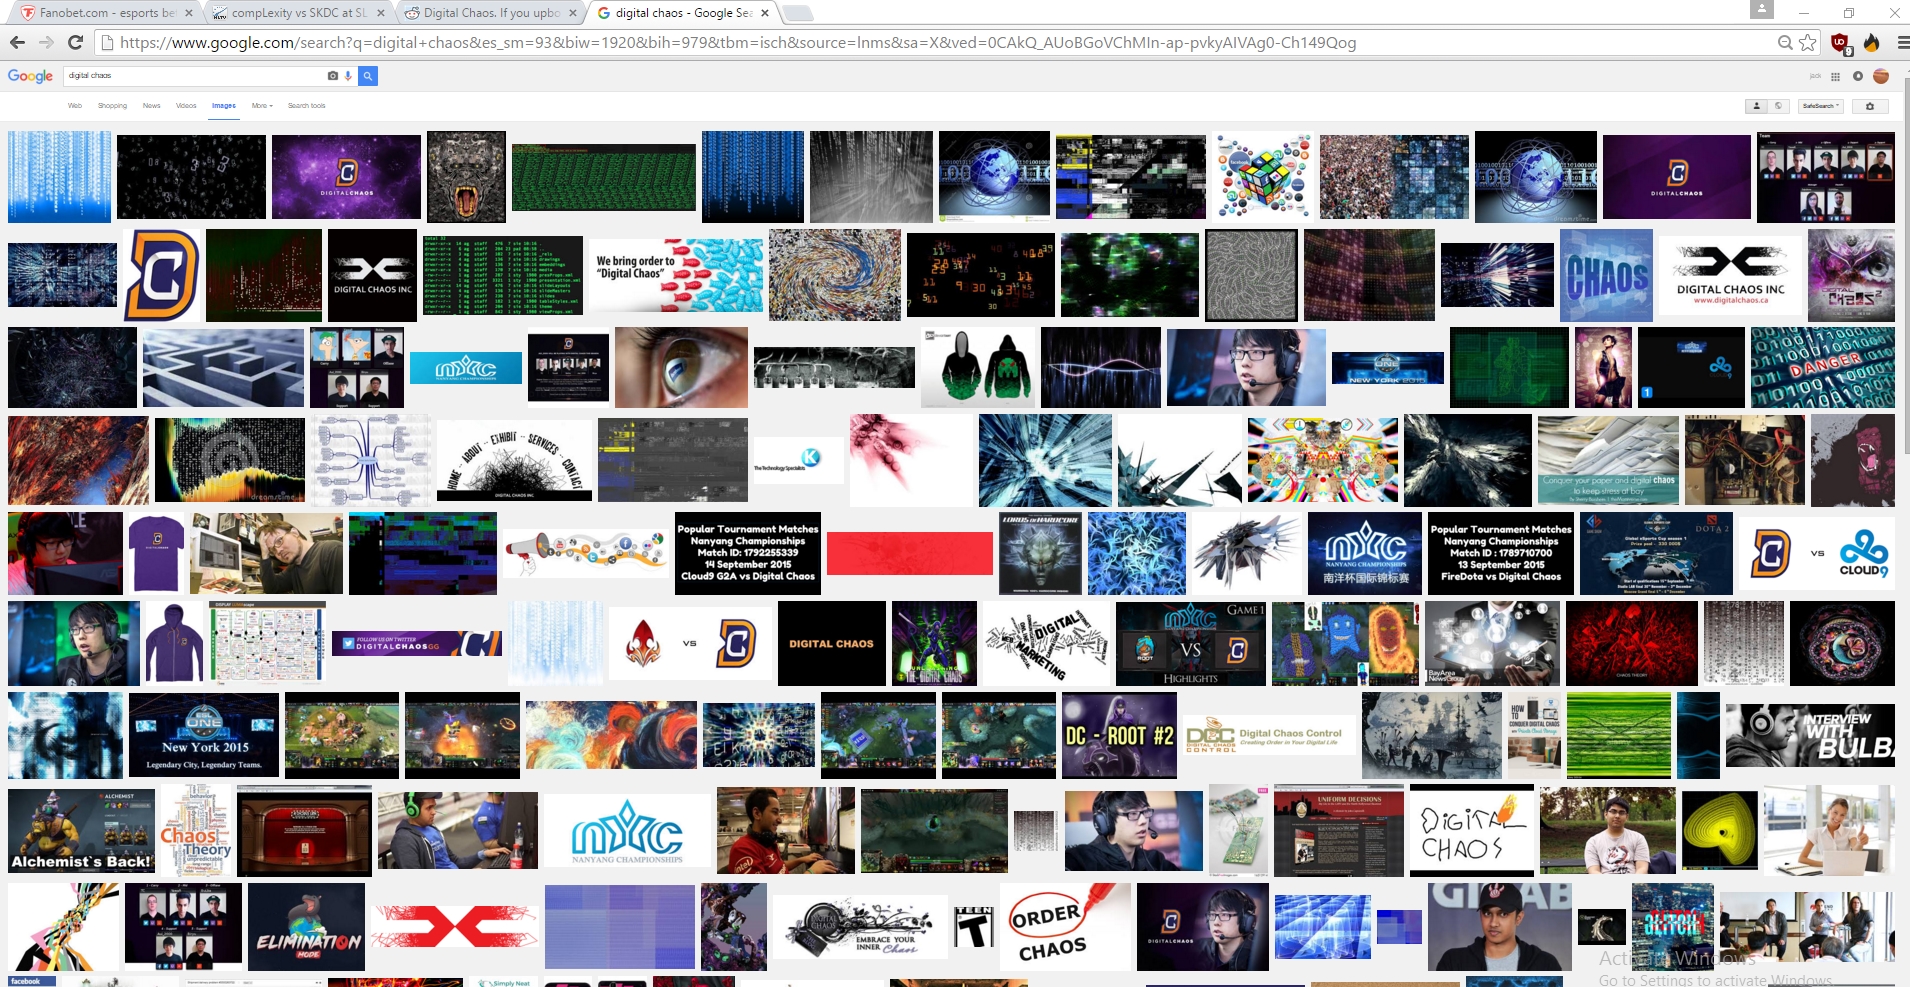Expand the More search menu
The width and height of the screenshot is (1910, 987).
(x=262, y=106)
